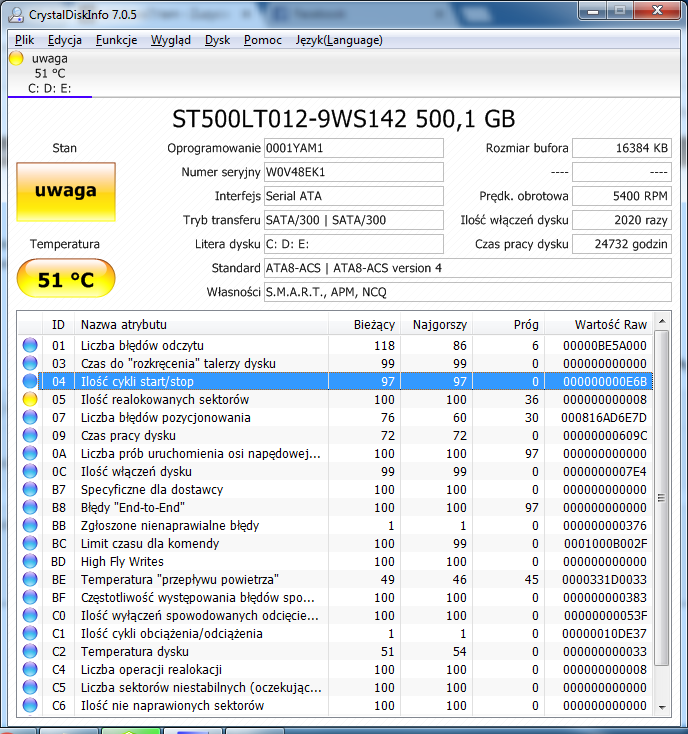This screenshot has width=688, height=734.
Task: Click status icon for row C6 nie naprawionych sektorów
Action: [x=30, y=705]
